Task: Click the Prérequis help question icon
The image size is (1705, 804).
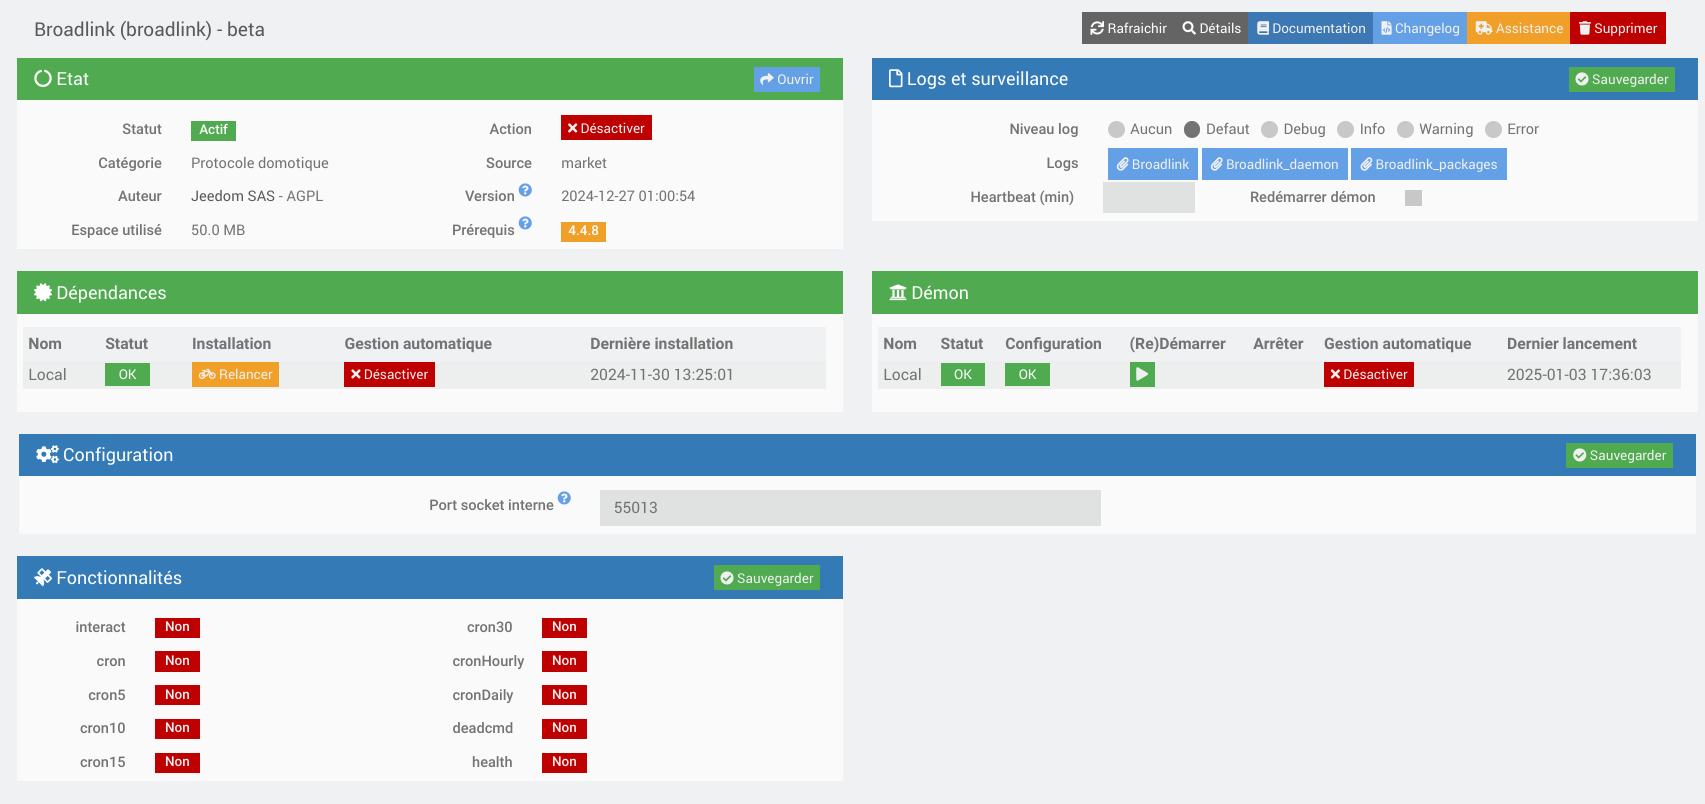Action: coord(525,223)
